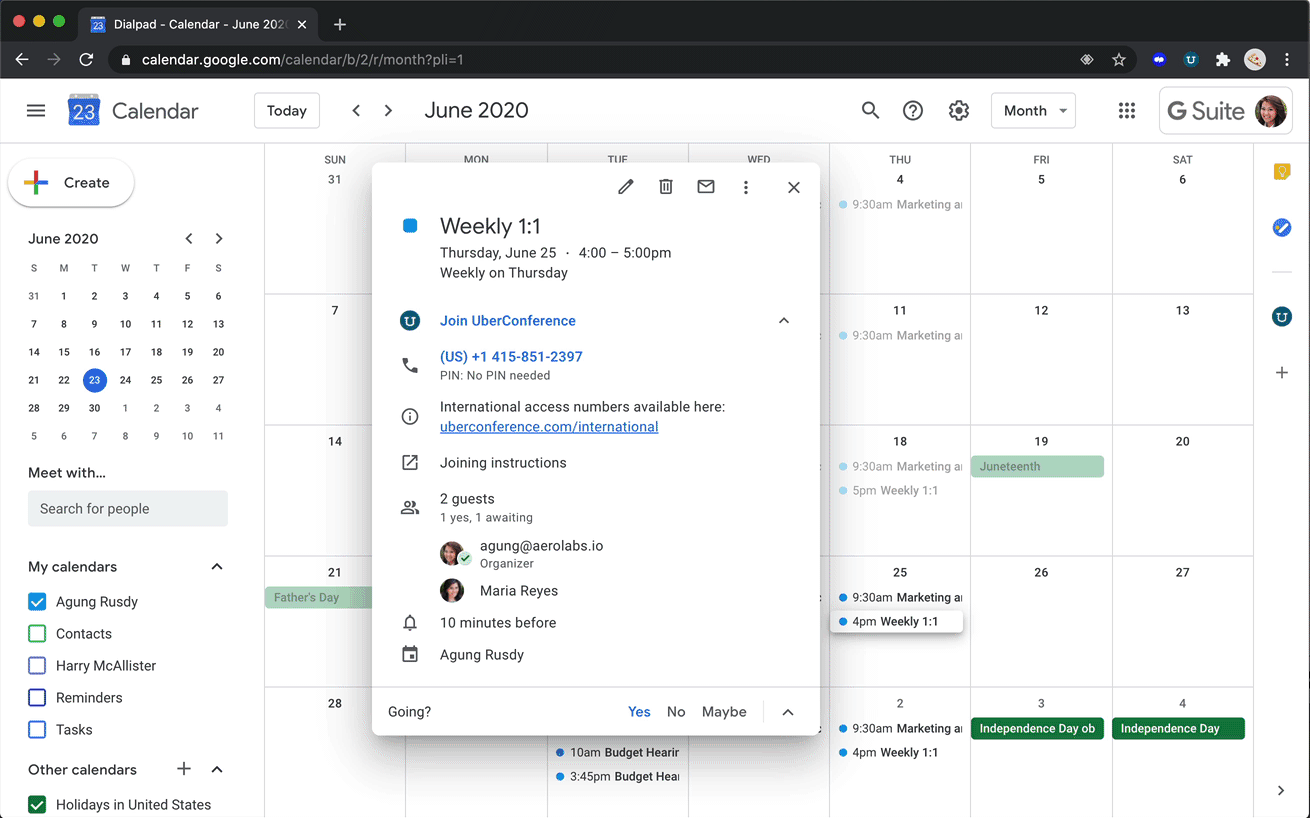Image resolution: width=1310 pixels, height=818 pixels.
Task: Check the Contacts calendar
Action: [37, 634]
